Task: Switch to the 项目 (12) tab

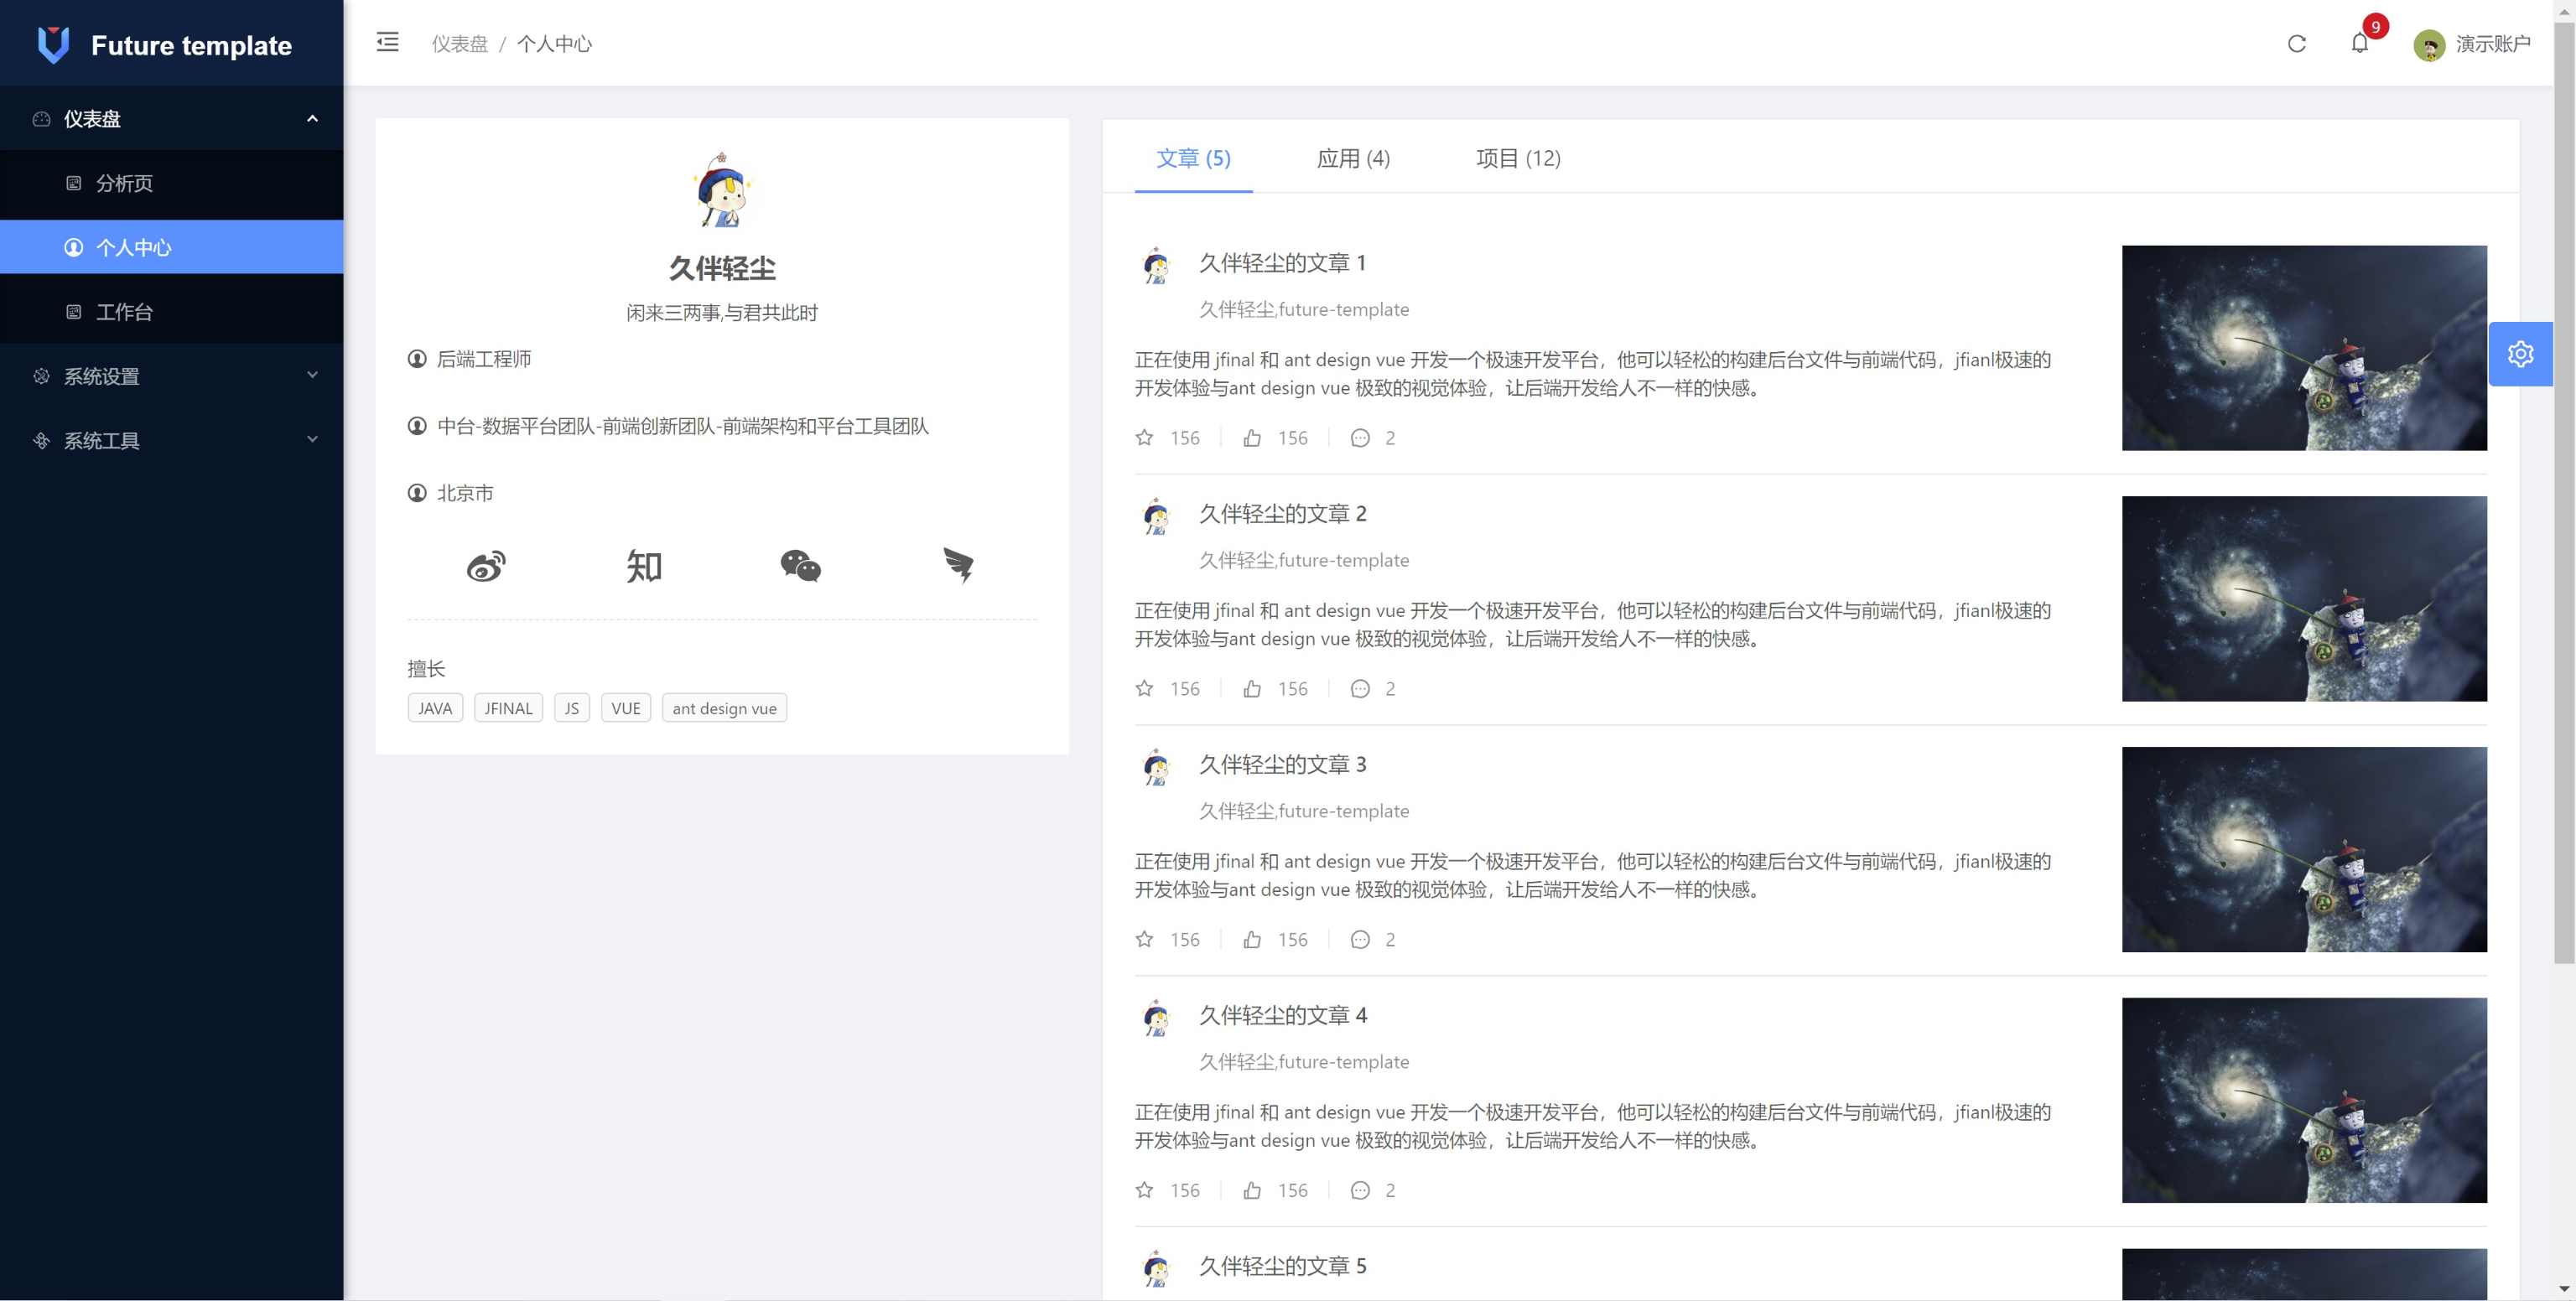Action: [1517, 158]
